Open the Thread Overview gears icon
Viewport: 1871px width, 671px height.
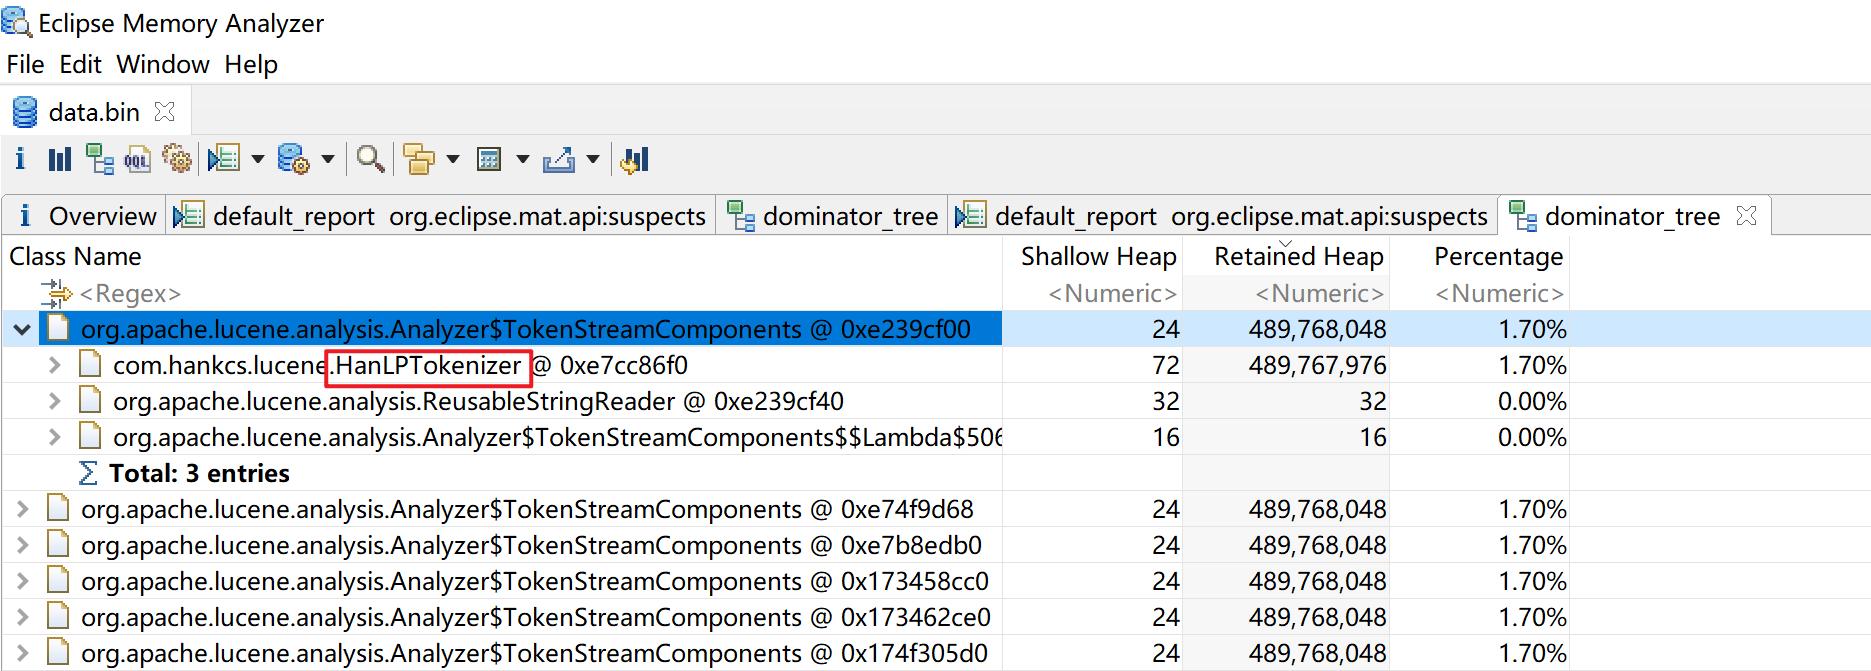[x=177, y=159]
